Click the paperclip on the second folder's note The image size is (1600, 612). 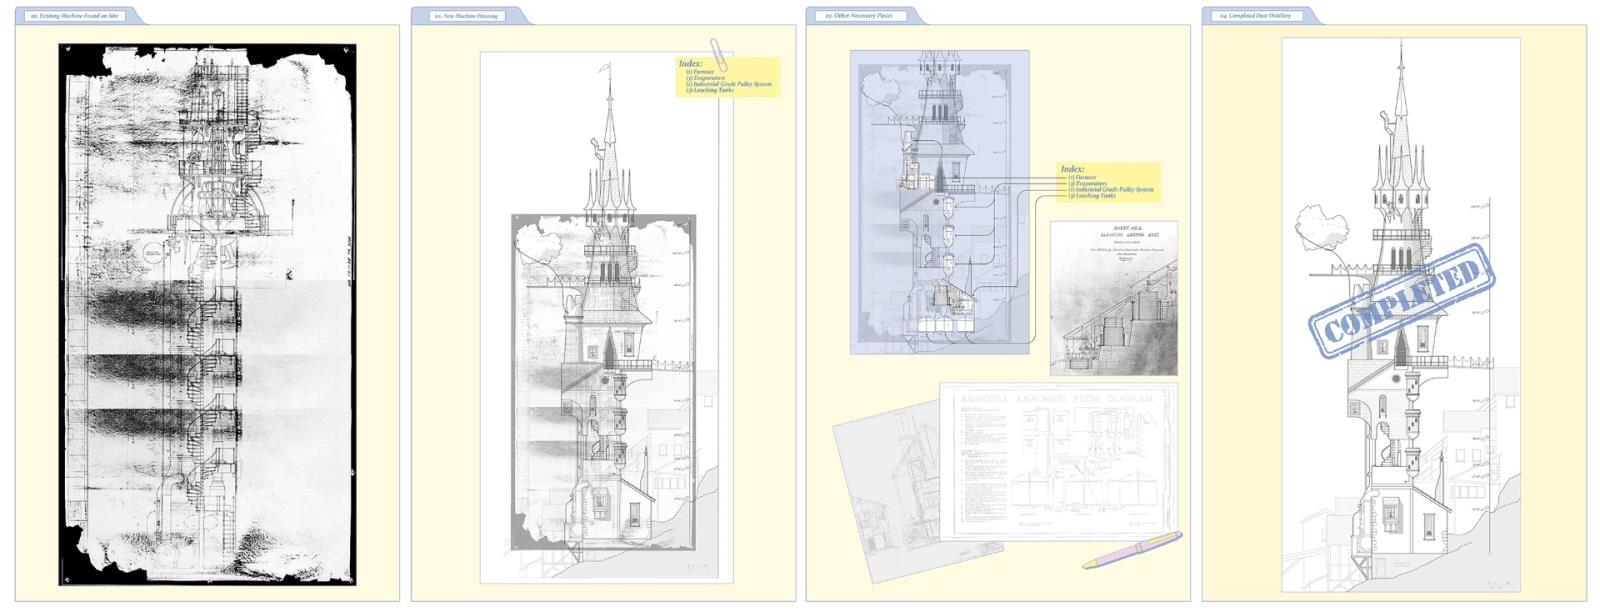coord(719,52)
